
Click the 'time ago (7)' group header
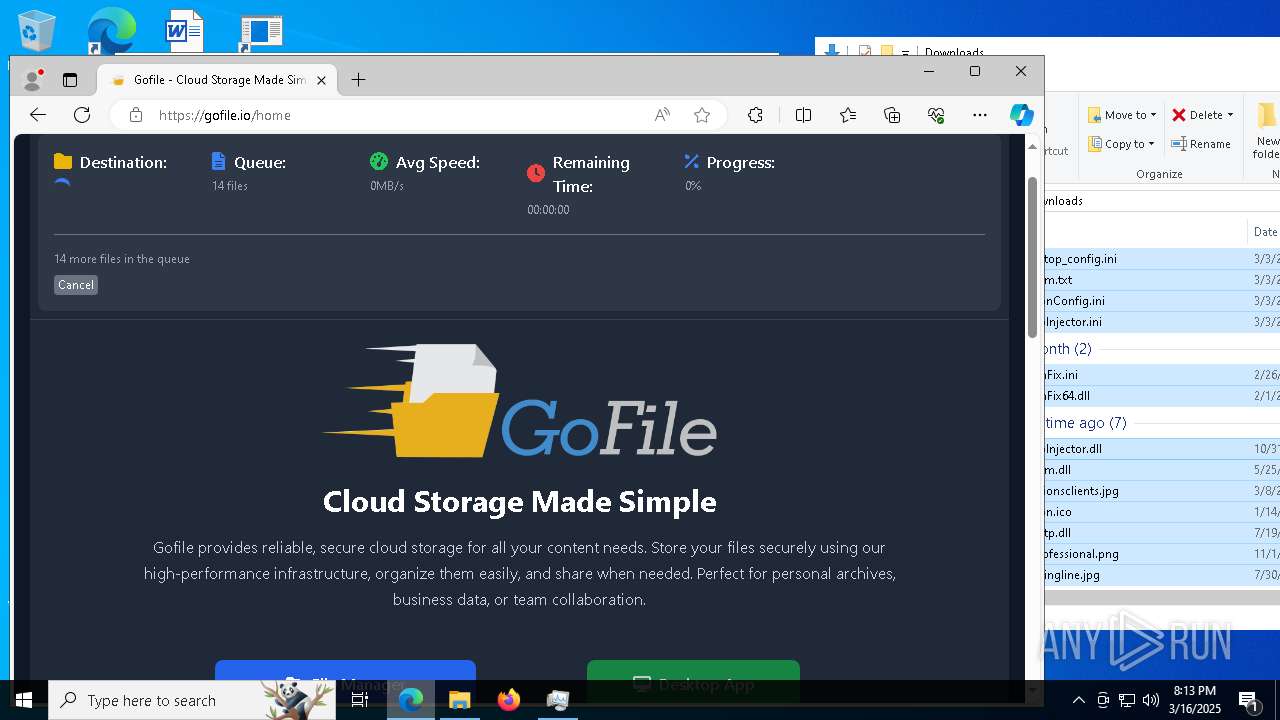pyautogui.click(x=1086, y=423)
